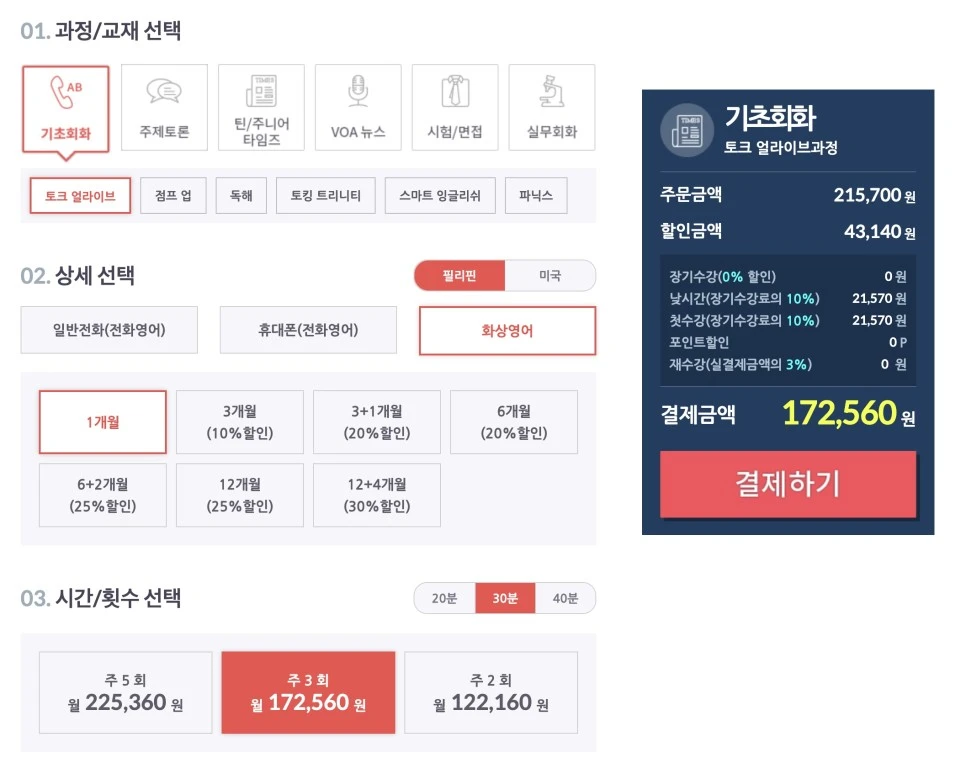Switch teacher region to 미국

[x=550, y=275]
